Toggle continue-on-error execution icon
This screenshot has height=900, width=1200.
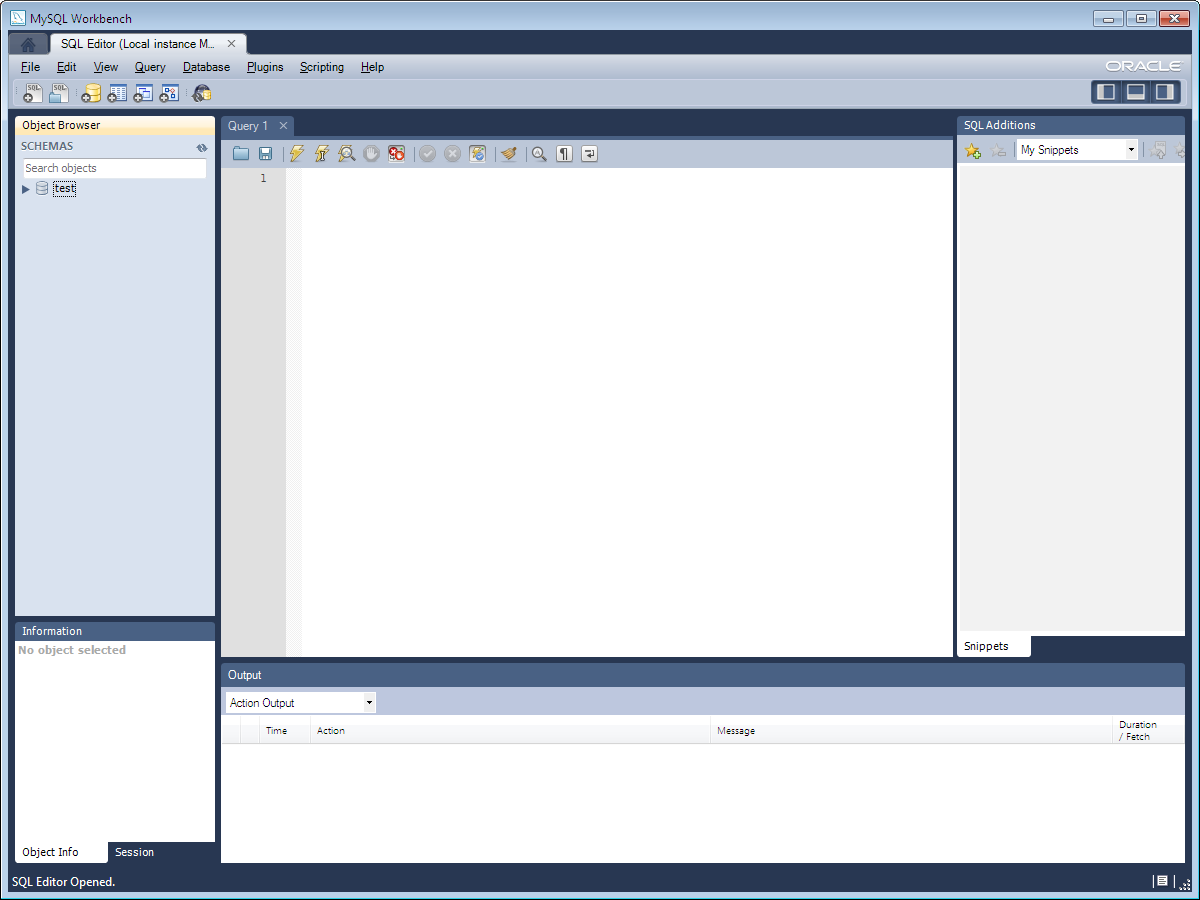pyautogui.click(x=397, y=154)
